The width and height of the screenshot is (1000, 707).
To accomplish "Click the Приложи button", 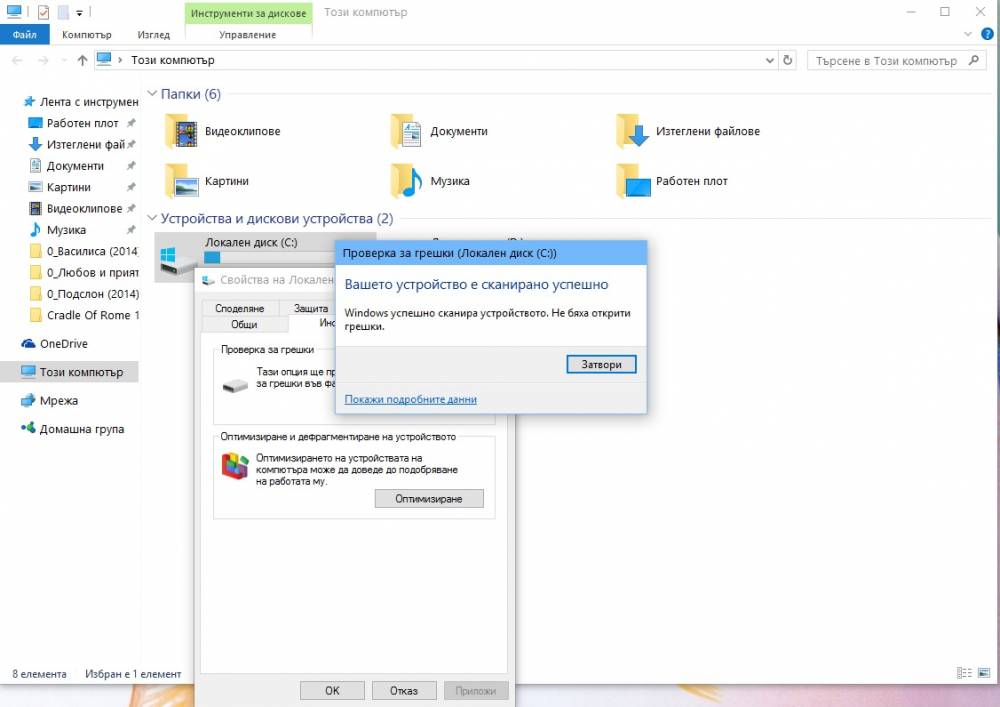I will click(x=476, y=690).
